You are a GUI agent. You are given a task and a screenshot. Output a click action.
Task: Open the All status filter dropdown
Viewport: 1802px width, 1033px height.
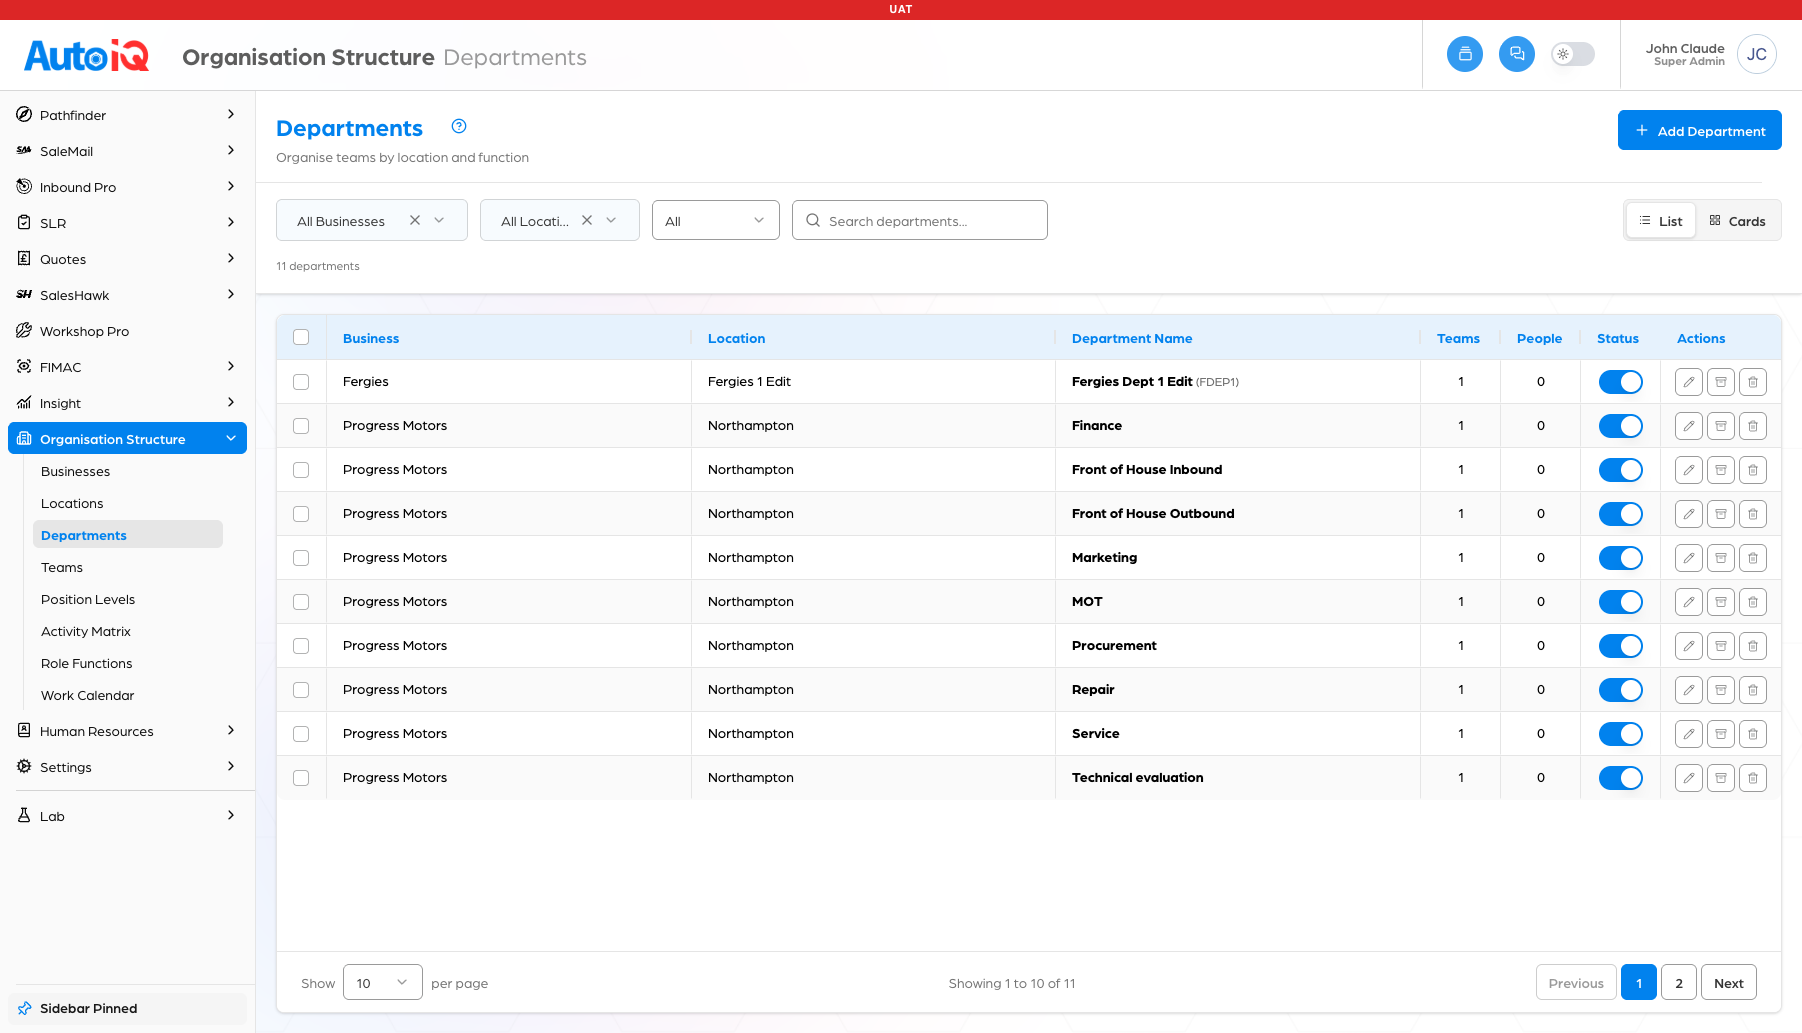[716, 220]
